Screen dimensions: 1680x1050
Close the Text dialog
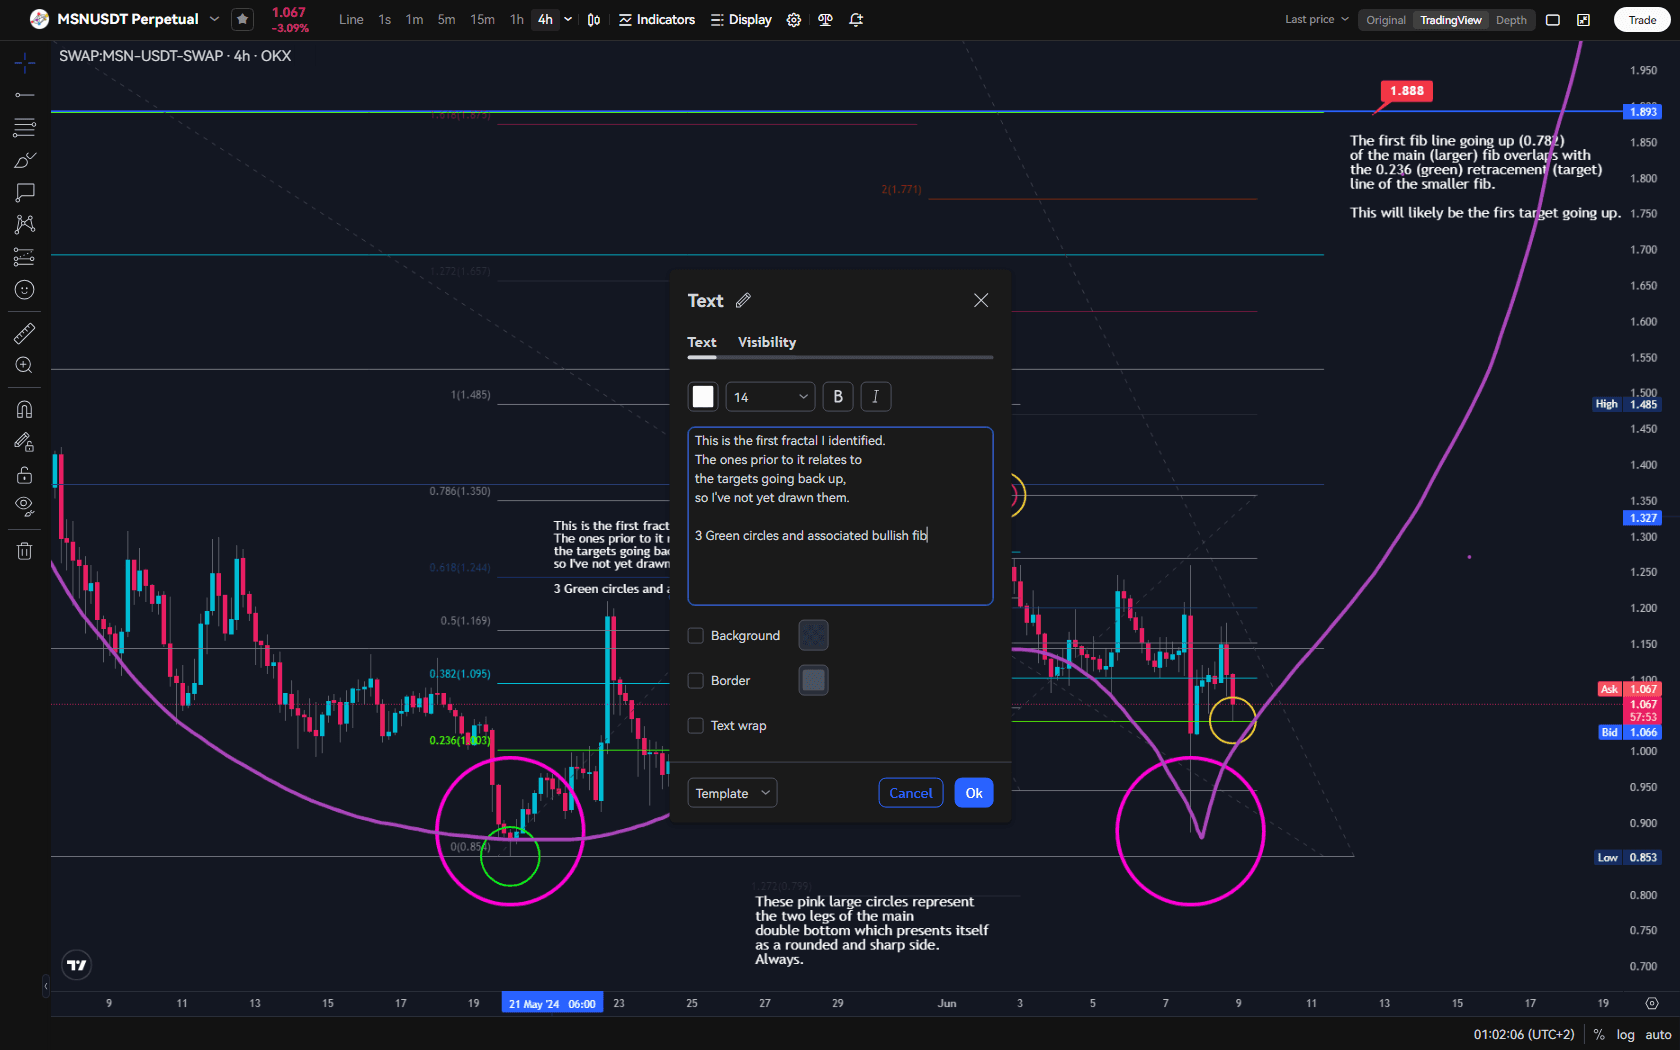pyautogui.click(x=981, y=301)
